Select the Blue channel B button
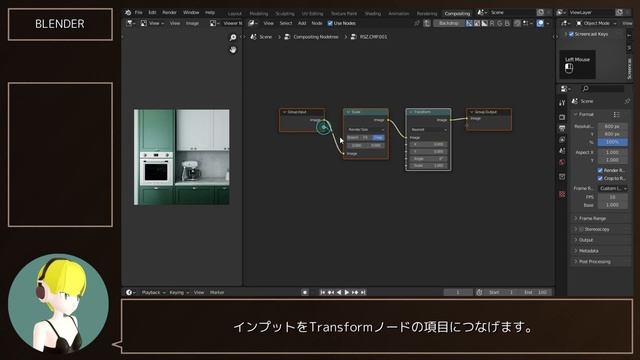This screenshot has width=640, height=360. pos(507,24)
